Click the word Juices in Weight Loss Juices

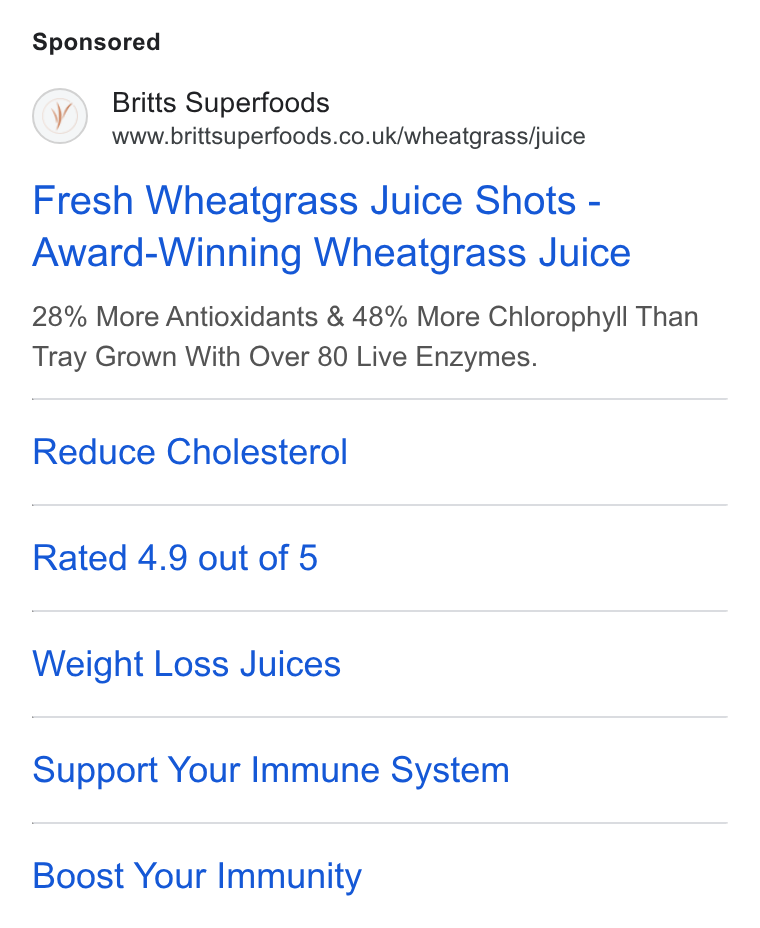[x=290, y=664]
